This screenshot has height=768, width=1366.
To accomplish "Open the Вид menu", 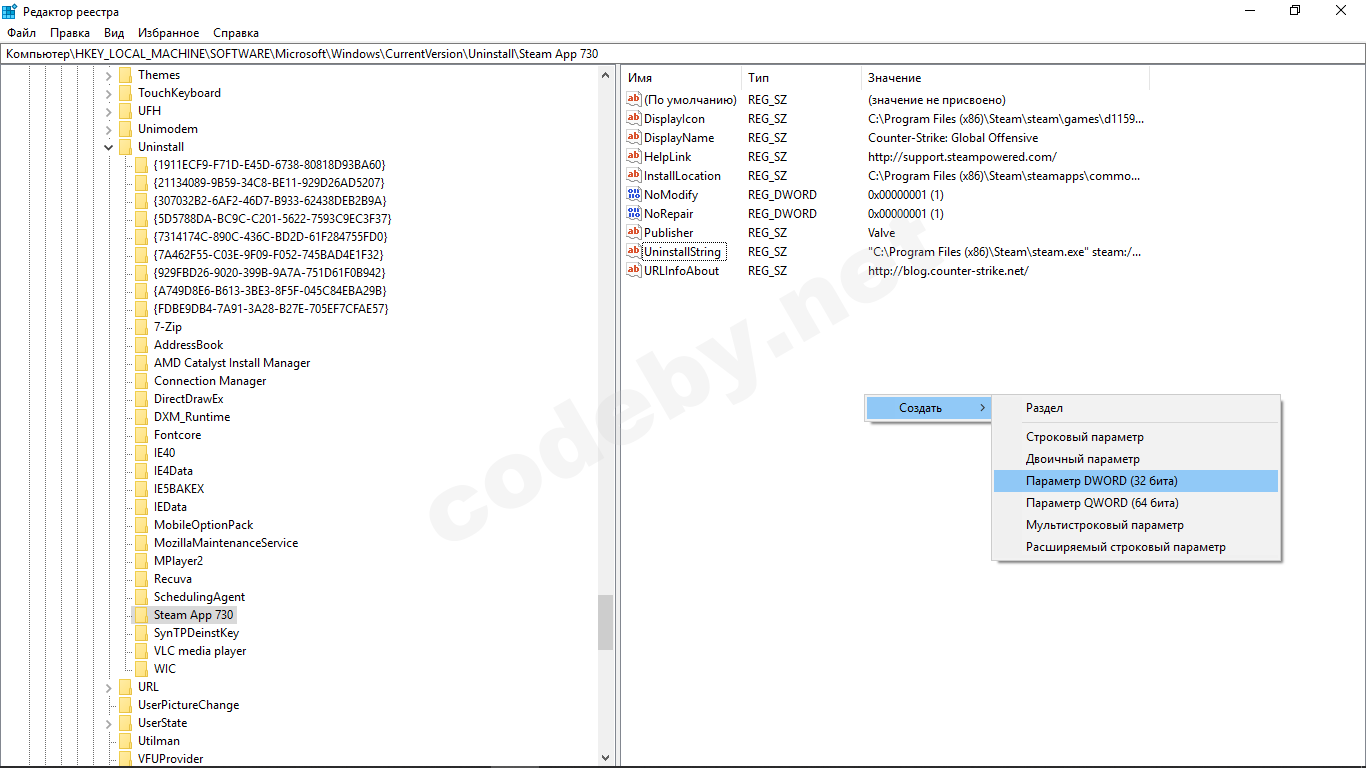I will click(x=114, y=33).
